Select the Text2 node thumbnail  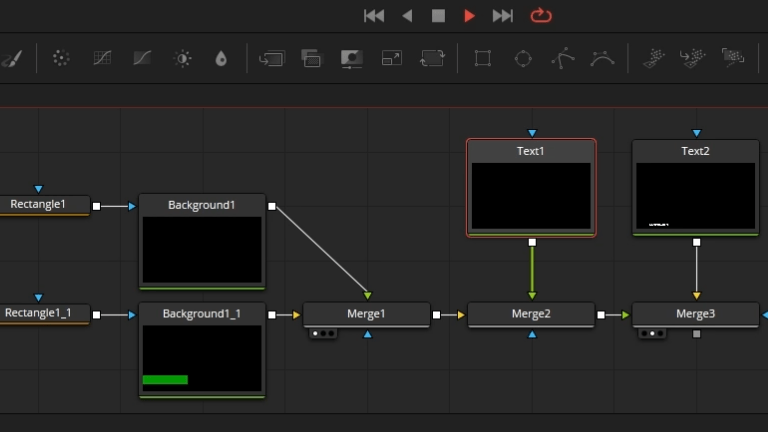click(x=696, y=196)
